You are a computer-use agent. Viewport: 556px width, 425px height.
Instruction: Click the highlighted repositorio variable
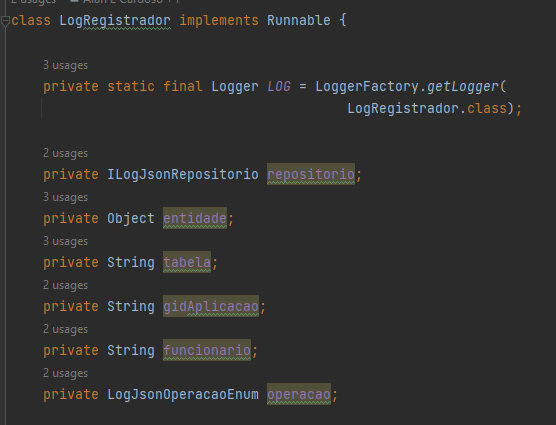click(x=311, y=174)
